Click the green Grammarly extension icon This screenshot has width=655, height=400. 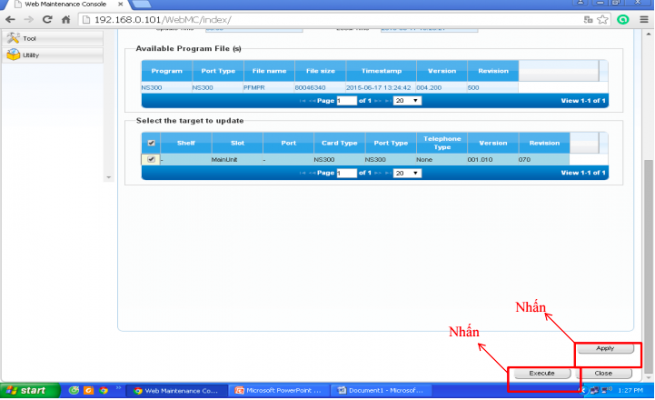click(622, 19)
